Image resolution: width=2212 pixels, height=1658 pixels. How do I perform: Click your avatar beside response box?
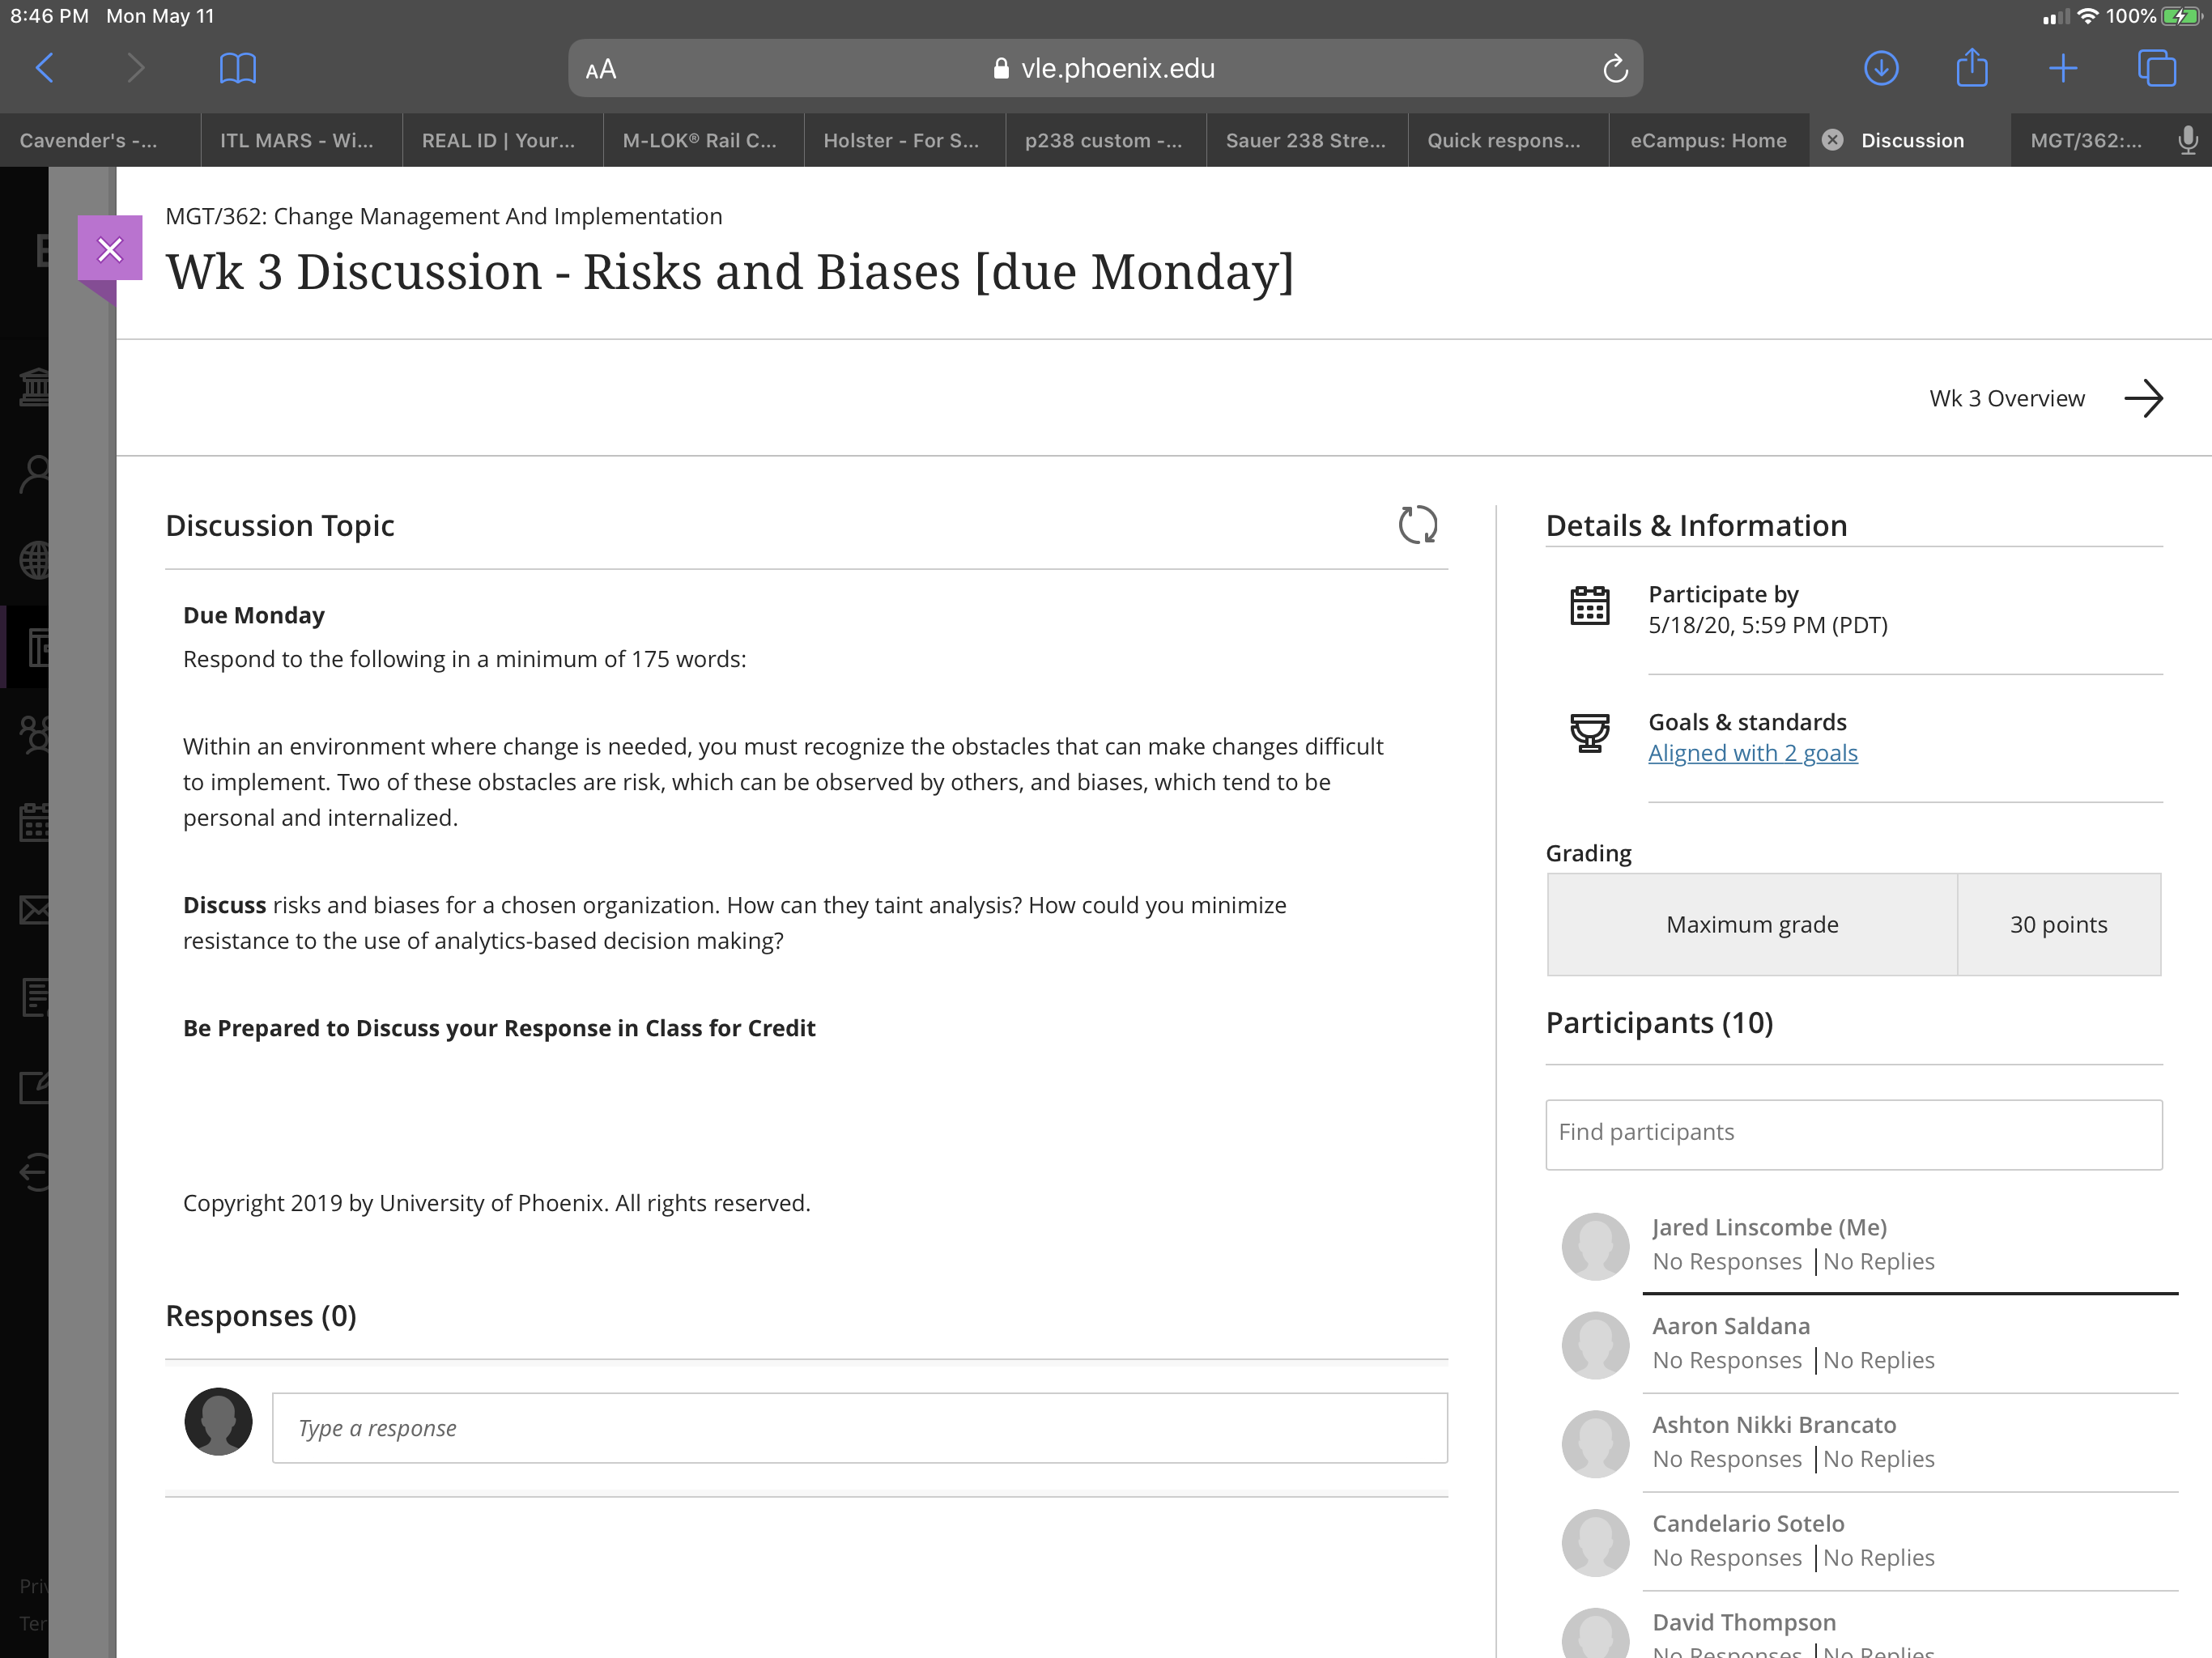[218, 1421]
